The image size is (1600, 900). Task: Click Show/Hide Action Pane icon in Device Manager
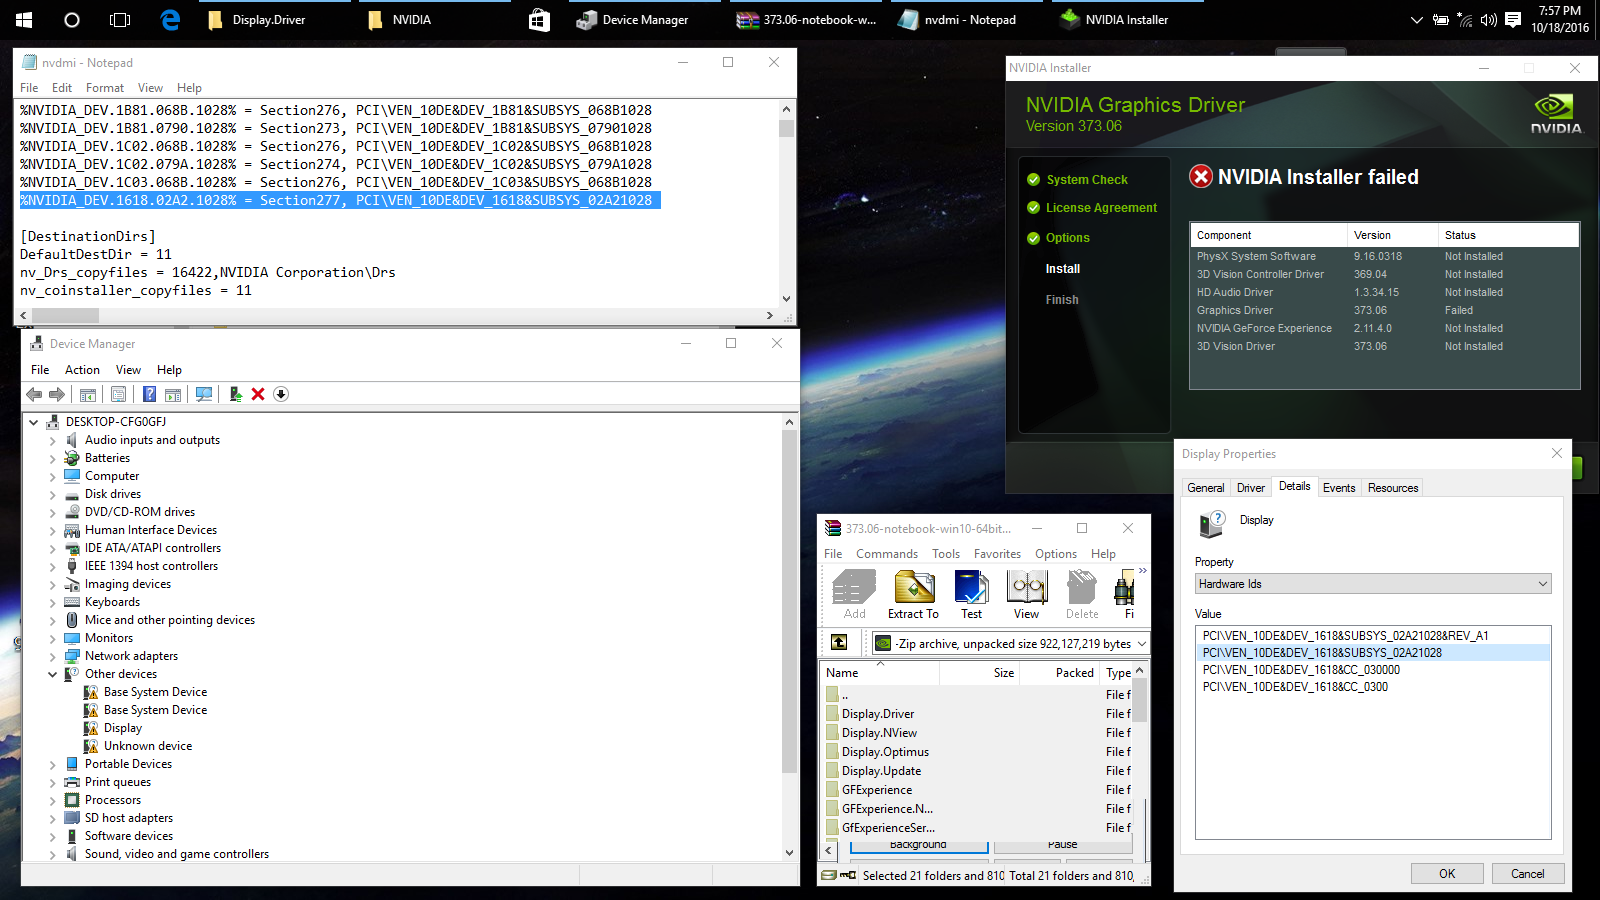pyautogui.click(x=173, y=394)
